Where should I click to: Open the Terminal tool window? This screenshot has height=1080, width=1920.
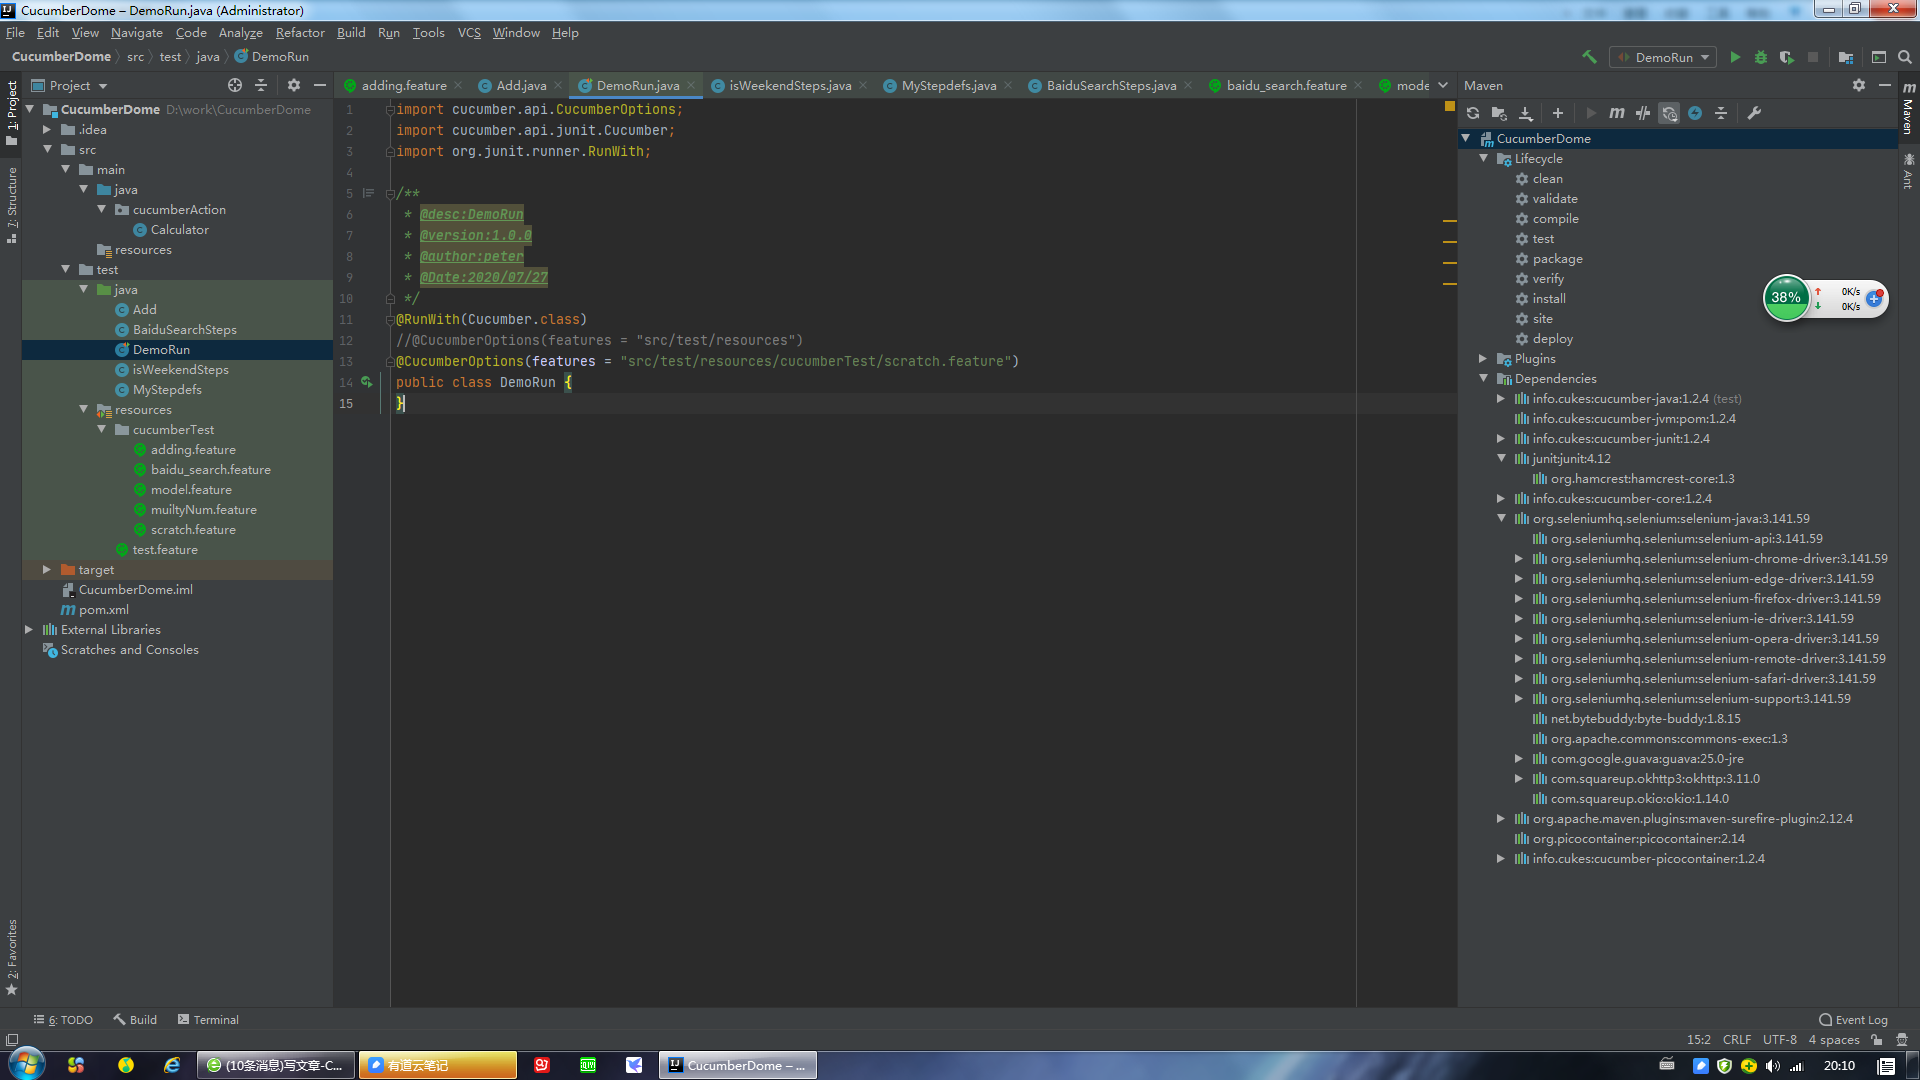[208, 1019]
